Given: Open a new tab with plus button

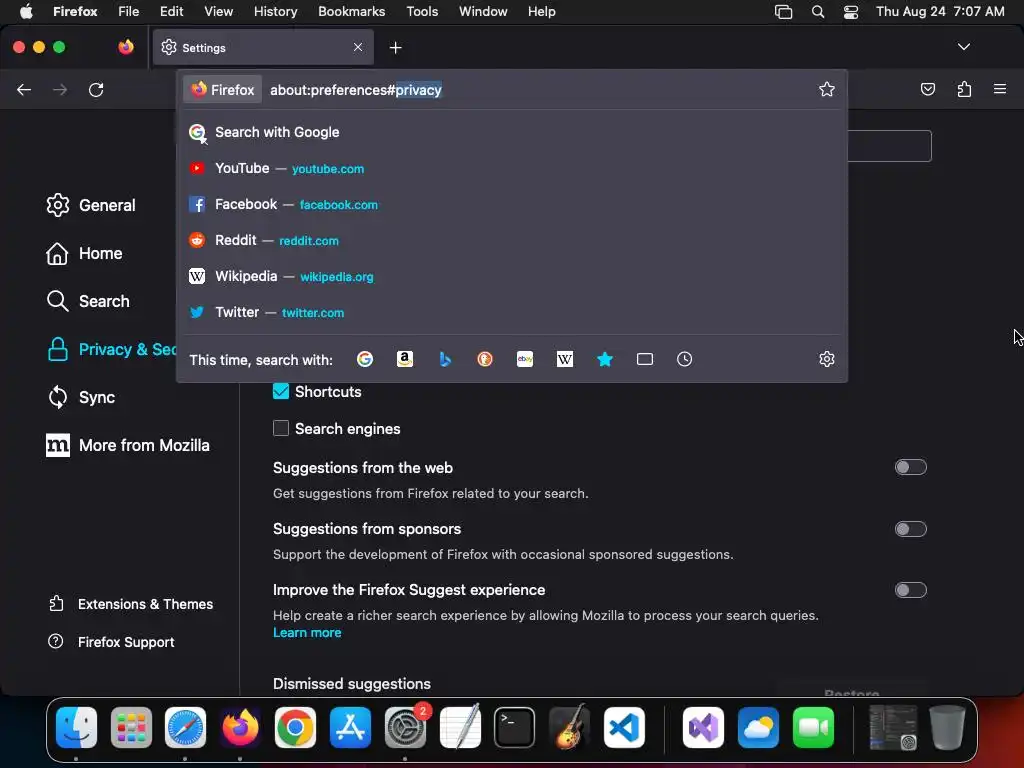Looking at the screenshot, I should (395, 48).
